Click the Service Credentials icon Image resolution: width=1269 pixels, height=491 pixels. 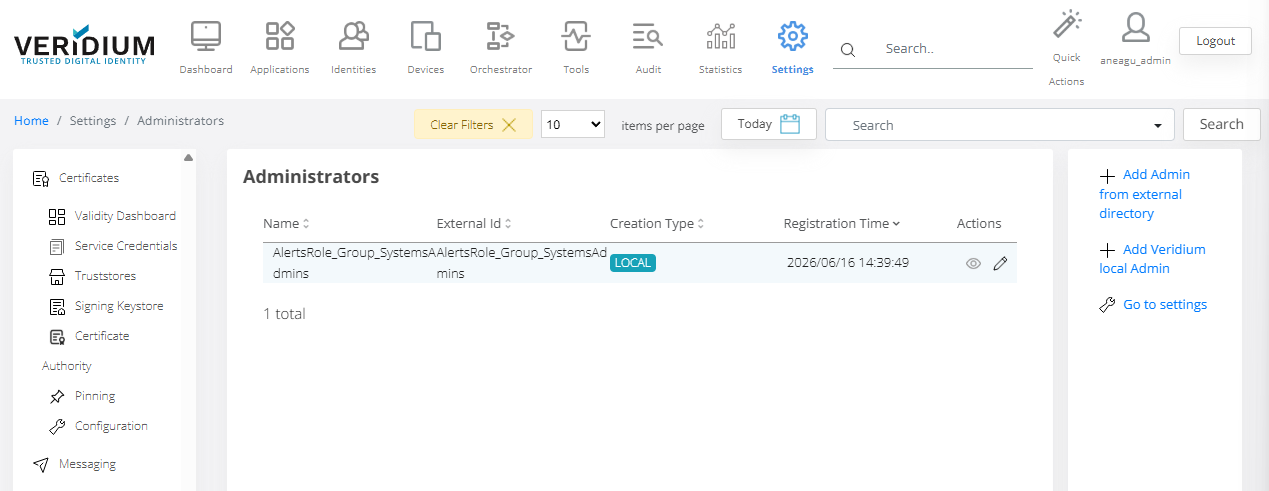point(57,246)
